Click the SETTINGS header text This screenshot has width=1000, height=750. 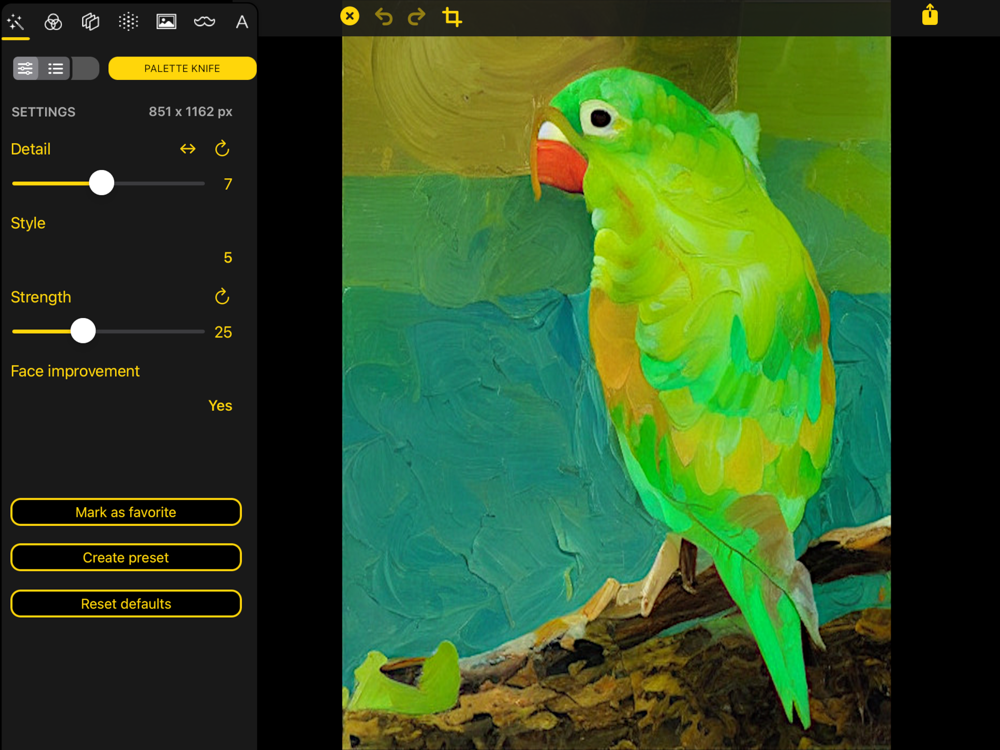tap(43, 112)
